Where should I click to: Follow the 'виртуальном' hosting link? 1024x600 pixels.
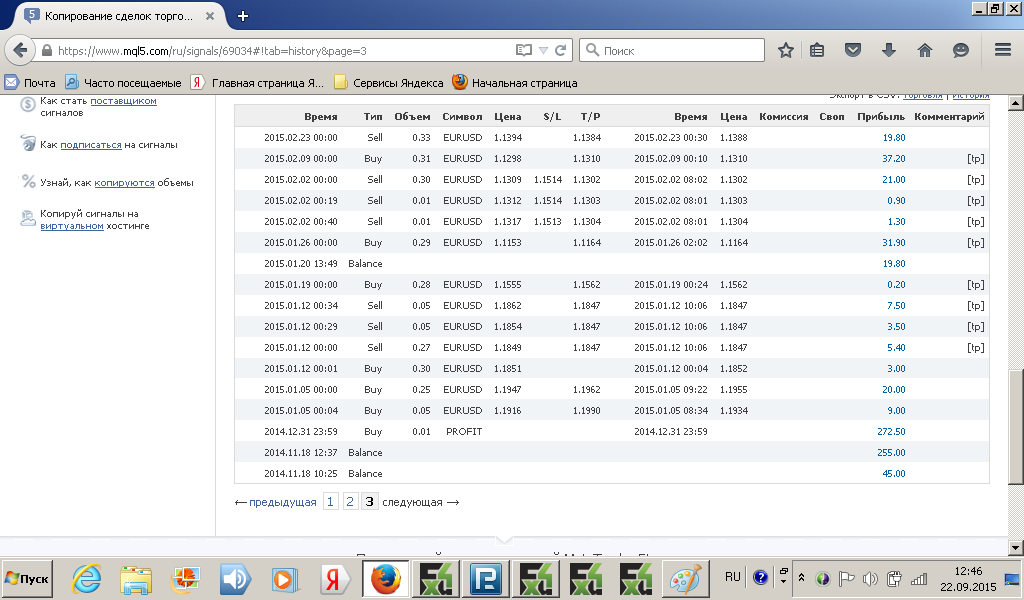click(x=72, y=226)
